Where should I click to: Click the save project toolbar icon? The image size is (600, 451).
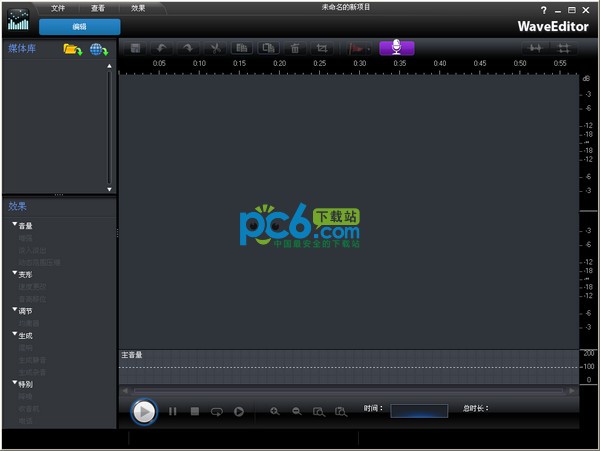point(135,48)
